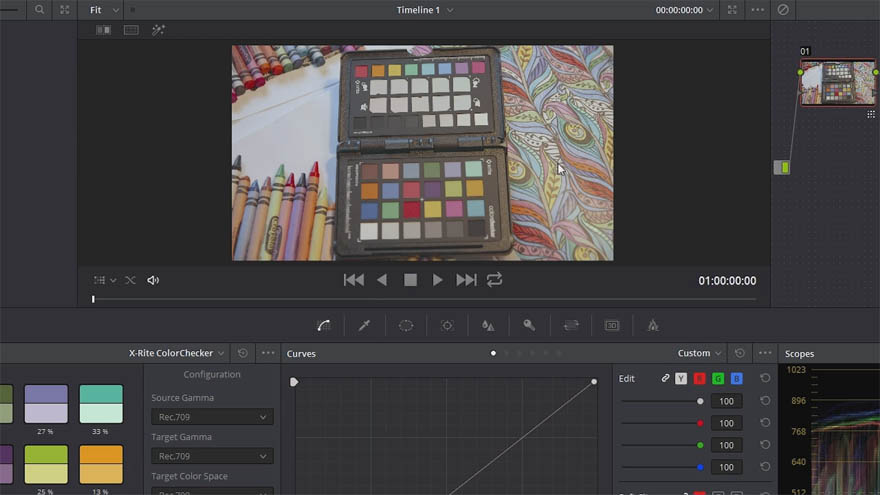880x495 pixels.
Task: Select the Qualifier eyedropper palette
Action: click(364, 326)
